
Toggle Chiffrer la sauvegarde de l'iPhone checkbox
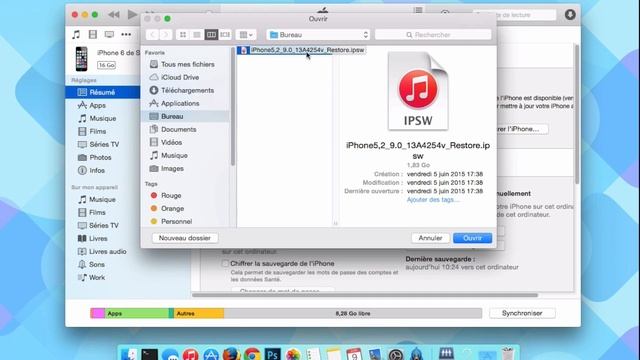coord(225,264)
